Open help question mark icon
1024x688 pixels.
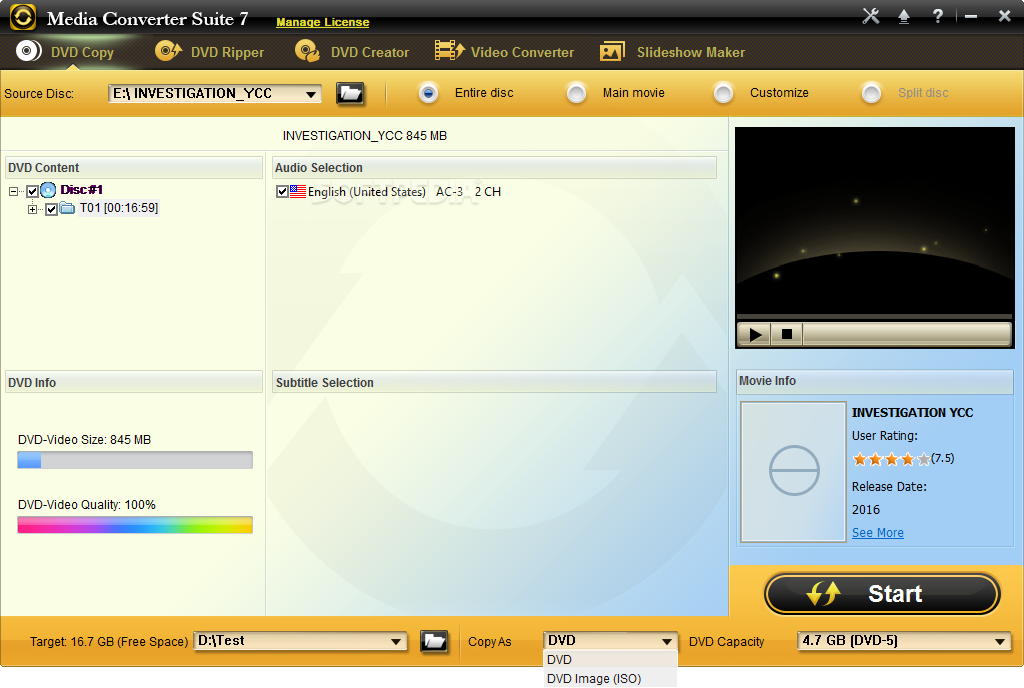(938, 16)
